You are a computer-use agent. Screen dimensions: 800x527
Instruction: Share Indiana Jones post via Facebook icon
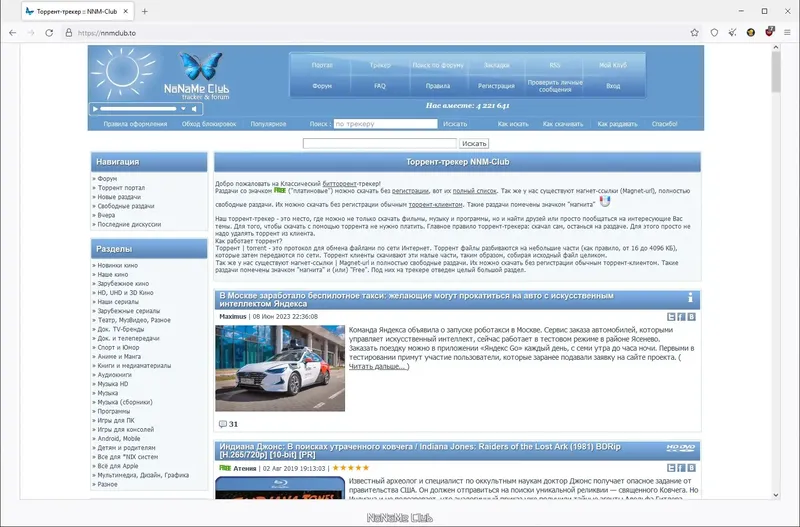tap(681, 468)
